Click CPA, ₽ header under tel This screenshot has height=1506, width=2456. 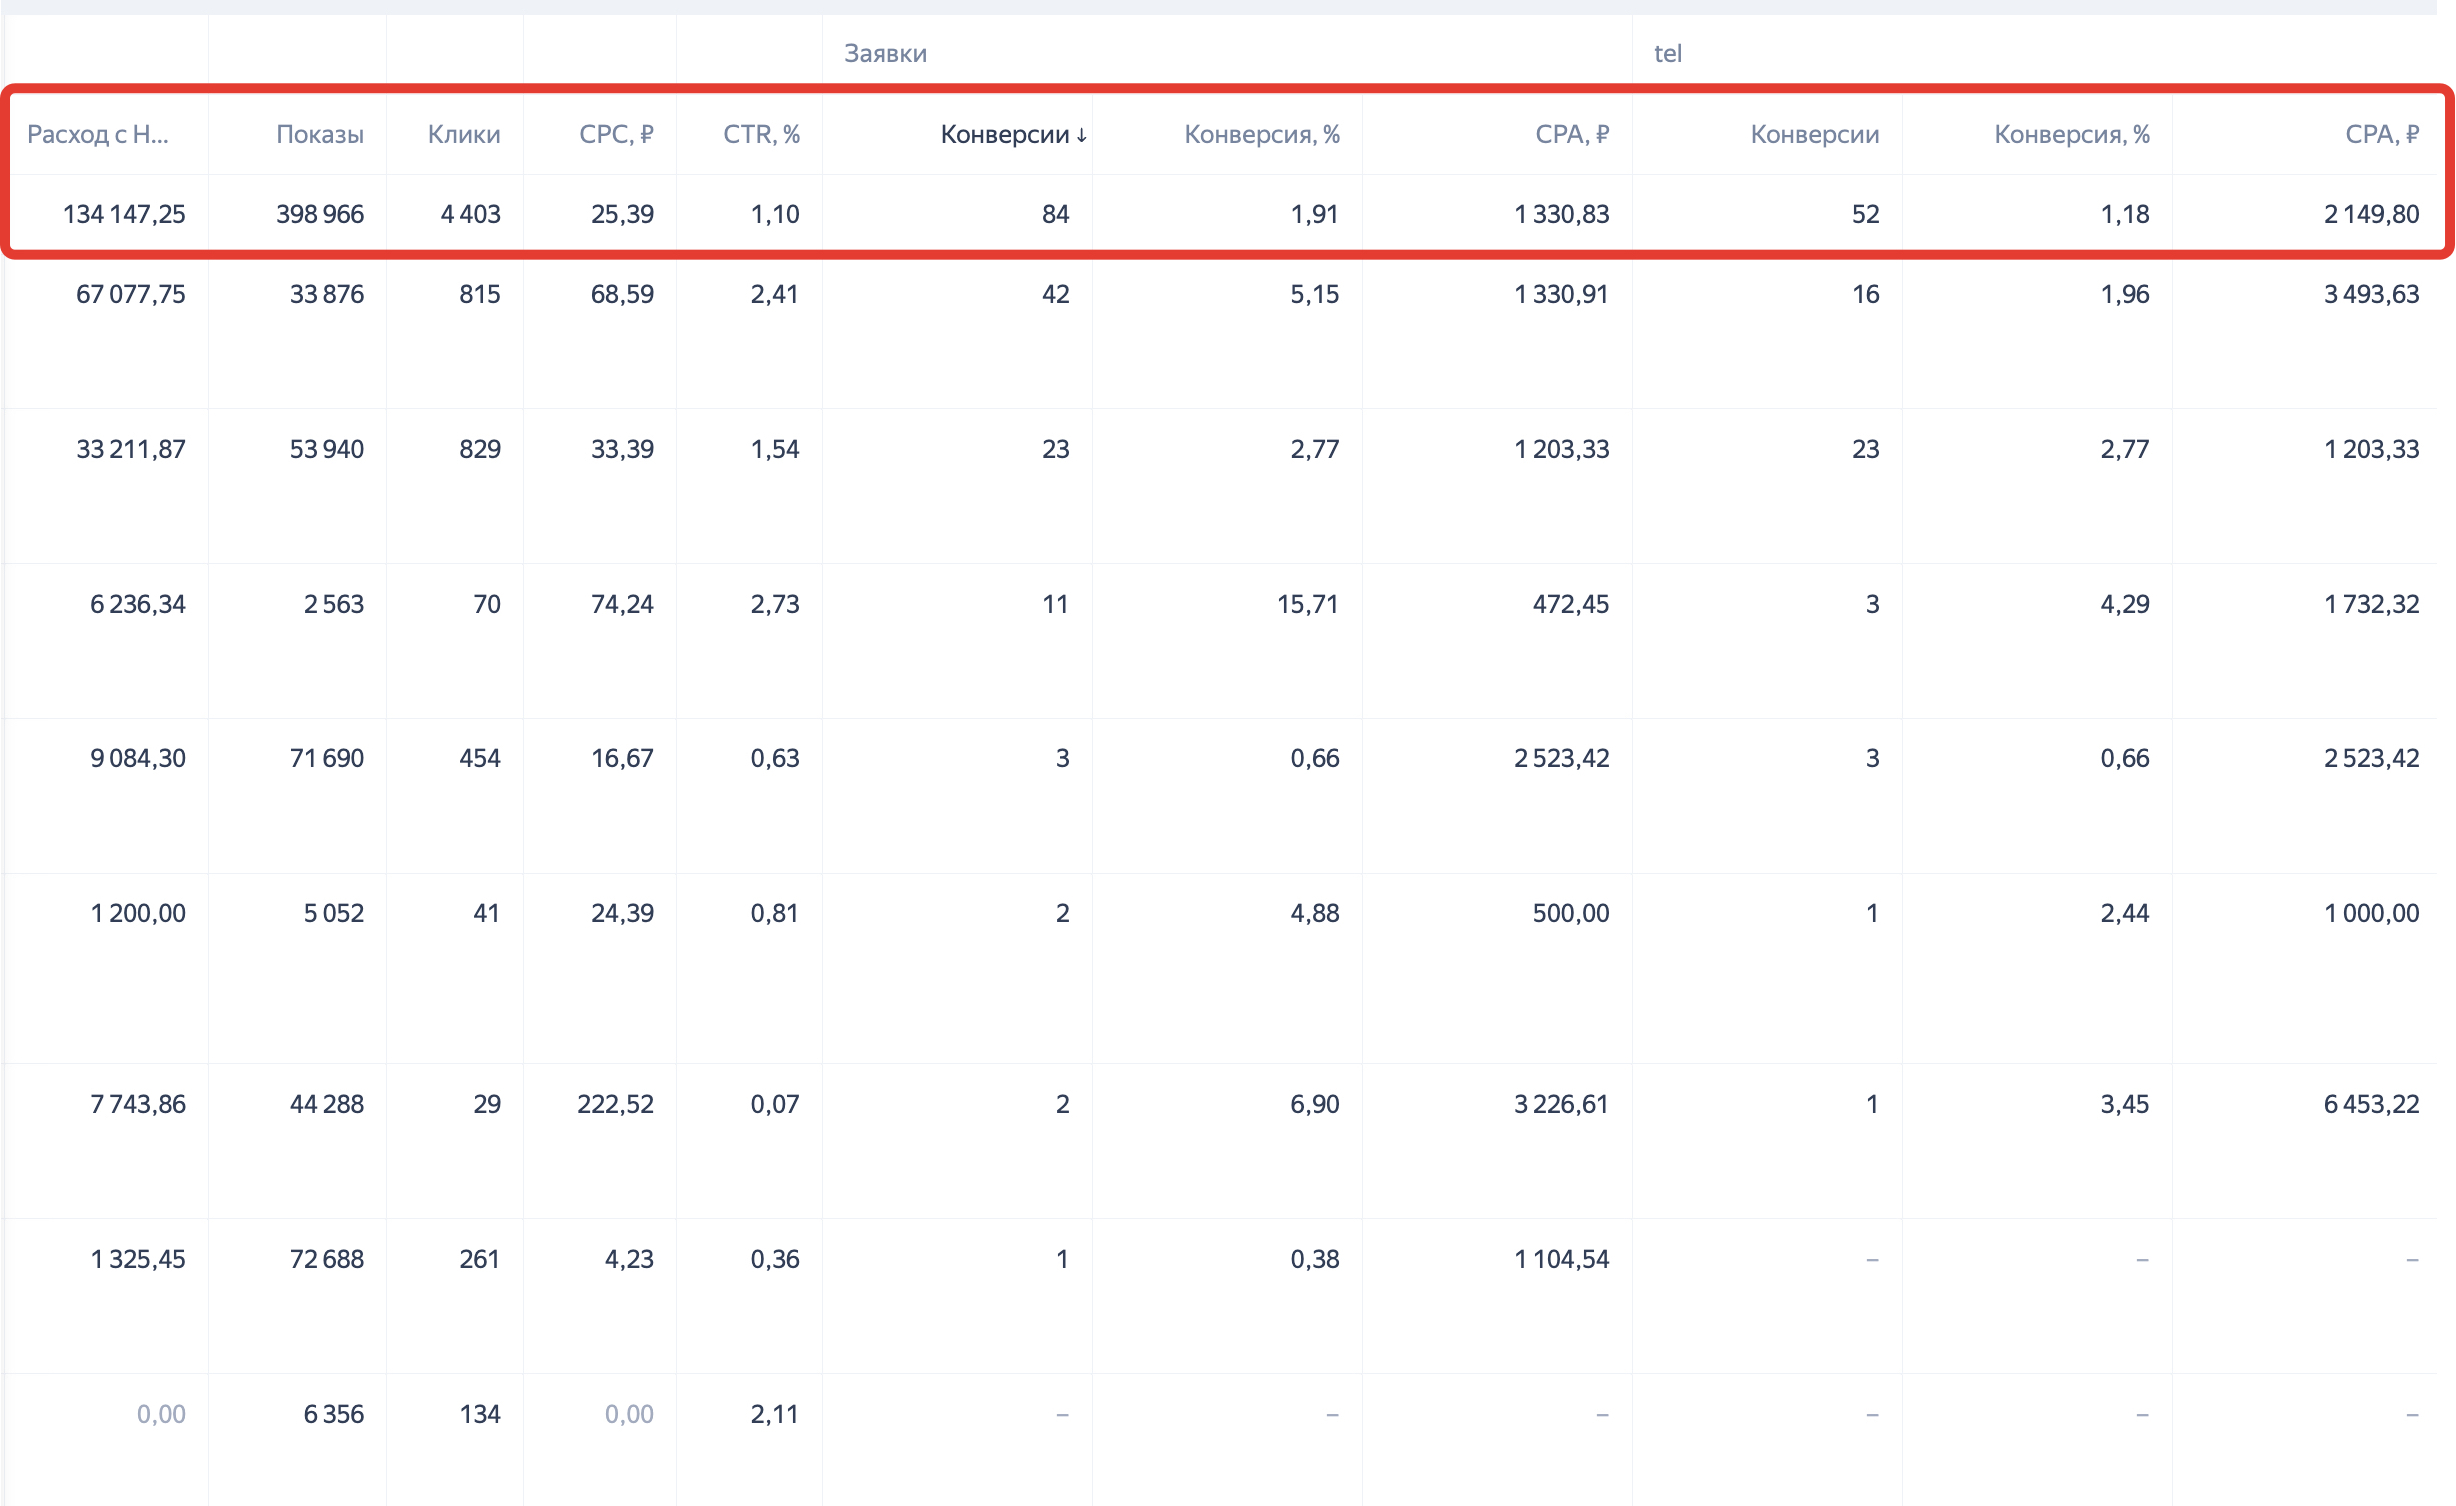tap(2381, 134)
